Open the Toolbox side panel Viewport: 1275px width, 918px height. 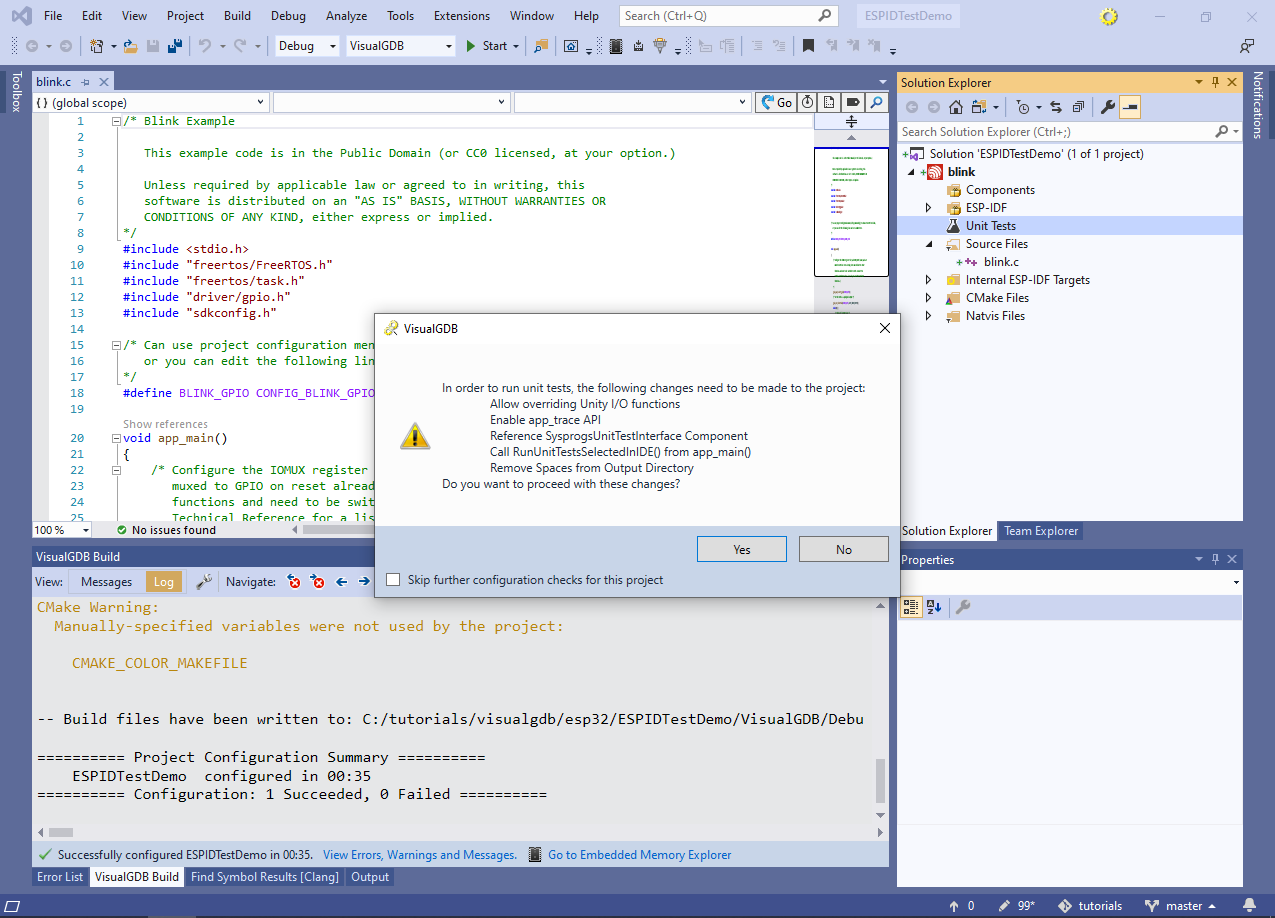(16, 91)
